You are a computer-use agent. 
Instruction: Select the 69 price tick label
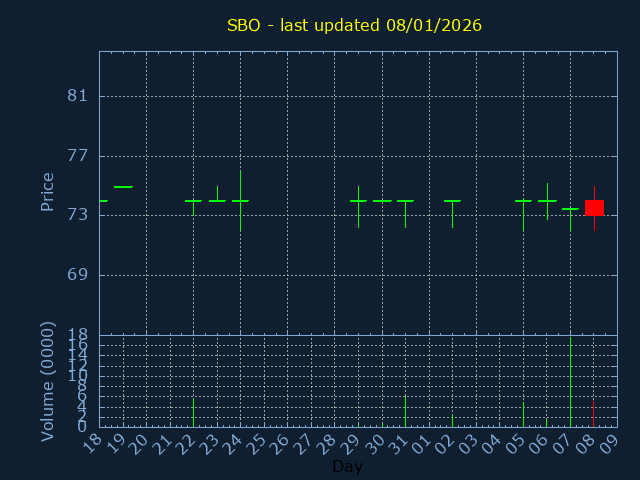click(78, 275)
